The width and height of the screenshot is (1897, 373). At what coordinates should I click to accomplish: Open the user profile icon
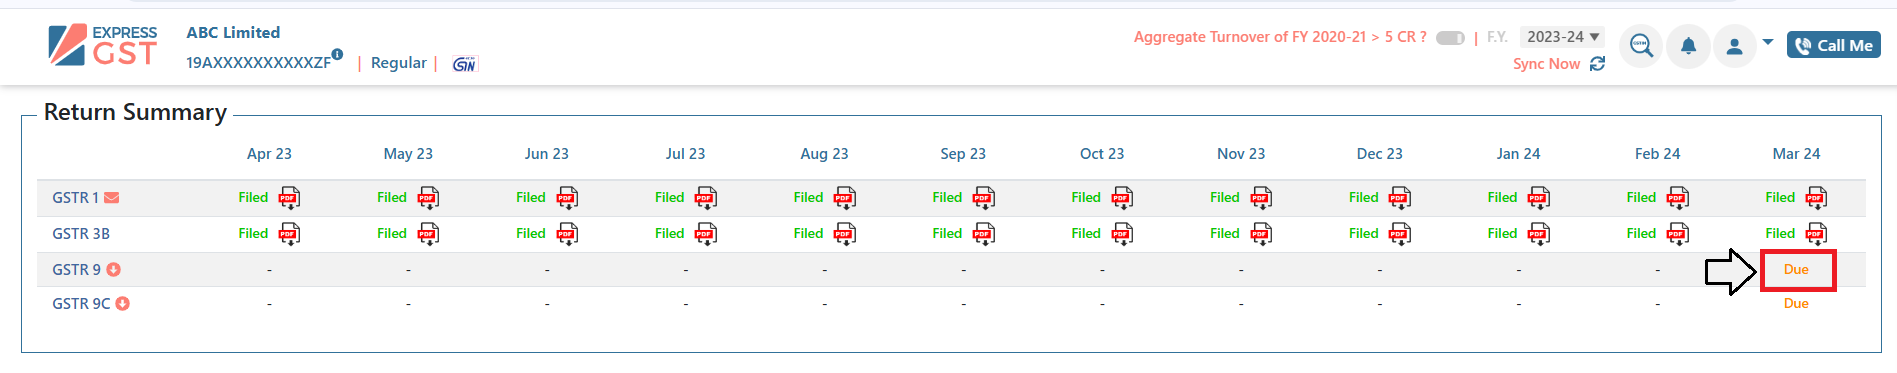(x=1735, y=46)
